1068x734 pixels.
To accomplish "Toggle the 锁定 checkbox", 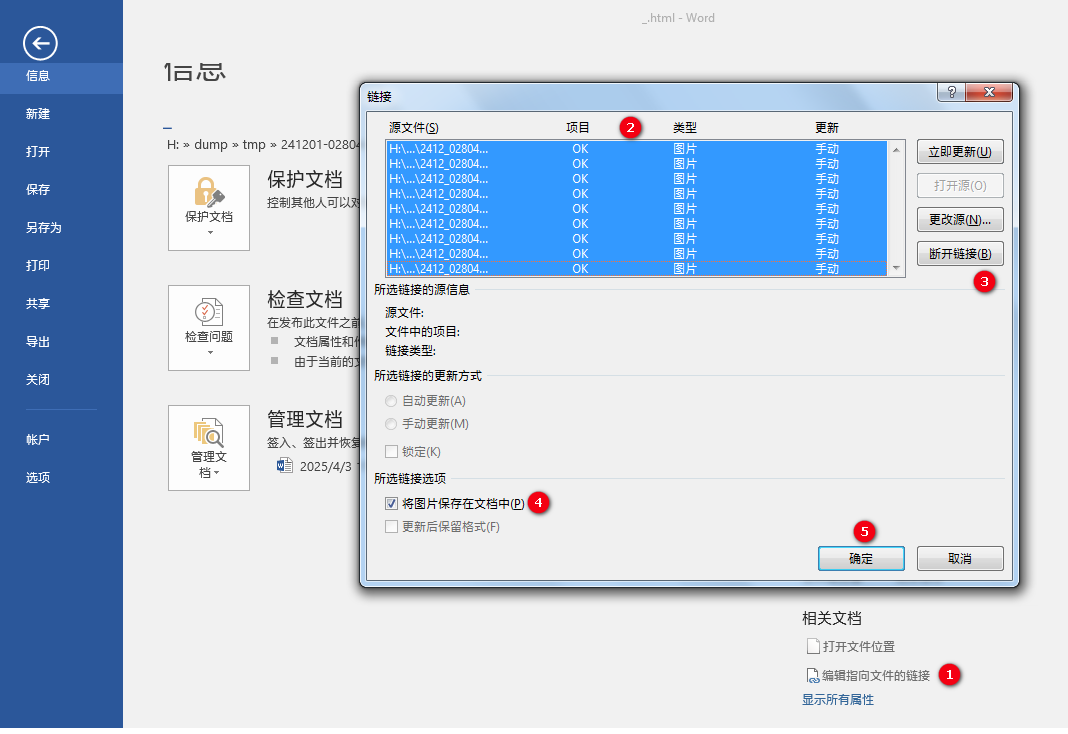I will pyautogui.click(x=392, y=452).
